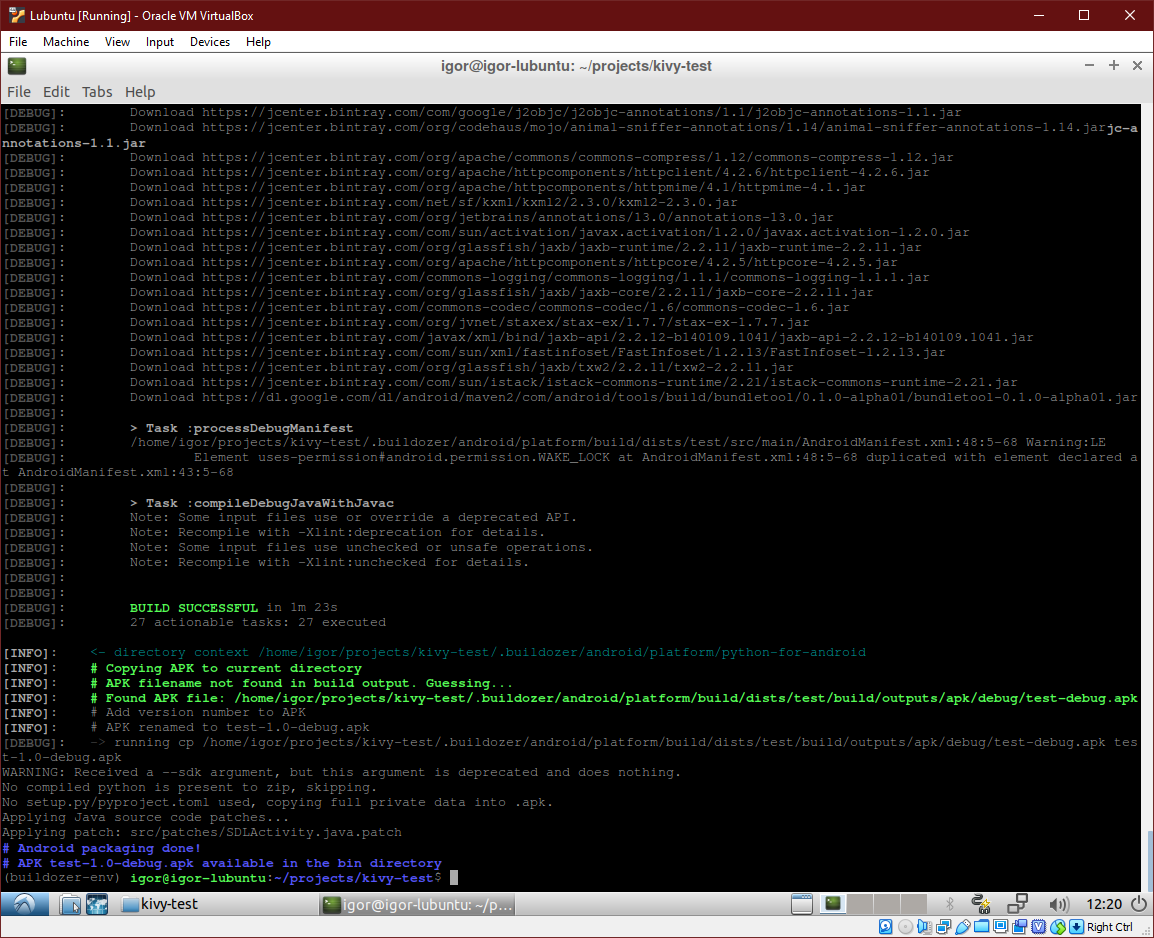Viewport: 1154px width, 938px height.
Task: Click the power button in the system tray
Action: click(1139, 904)
